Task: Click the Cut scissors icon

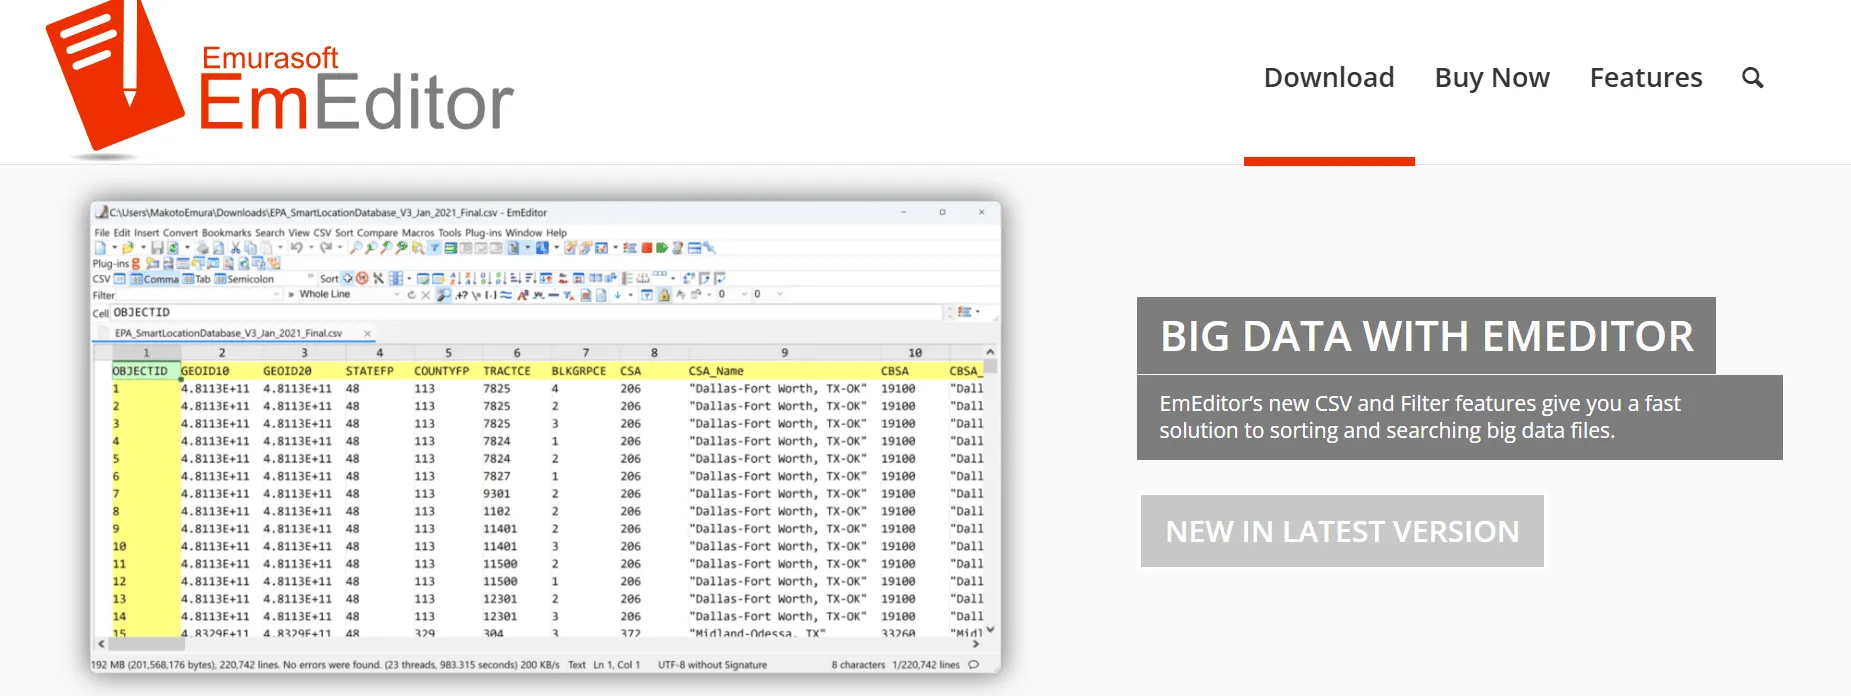Action: click(x=235, y=248)
